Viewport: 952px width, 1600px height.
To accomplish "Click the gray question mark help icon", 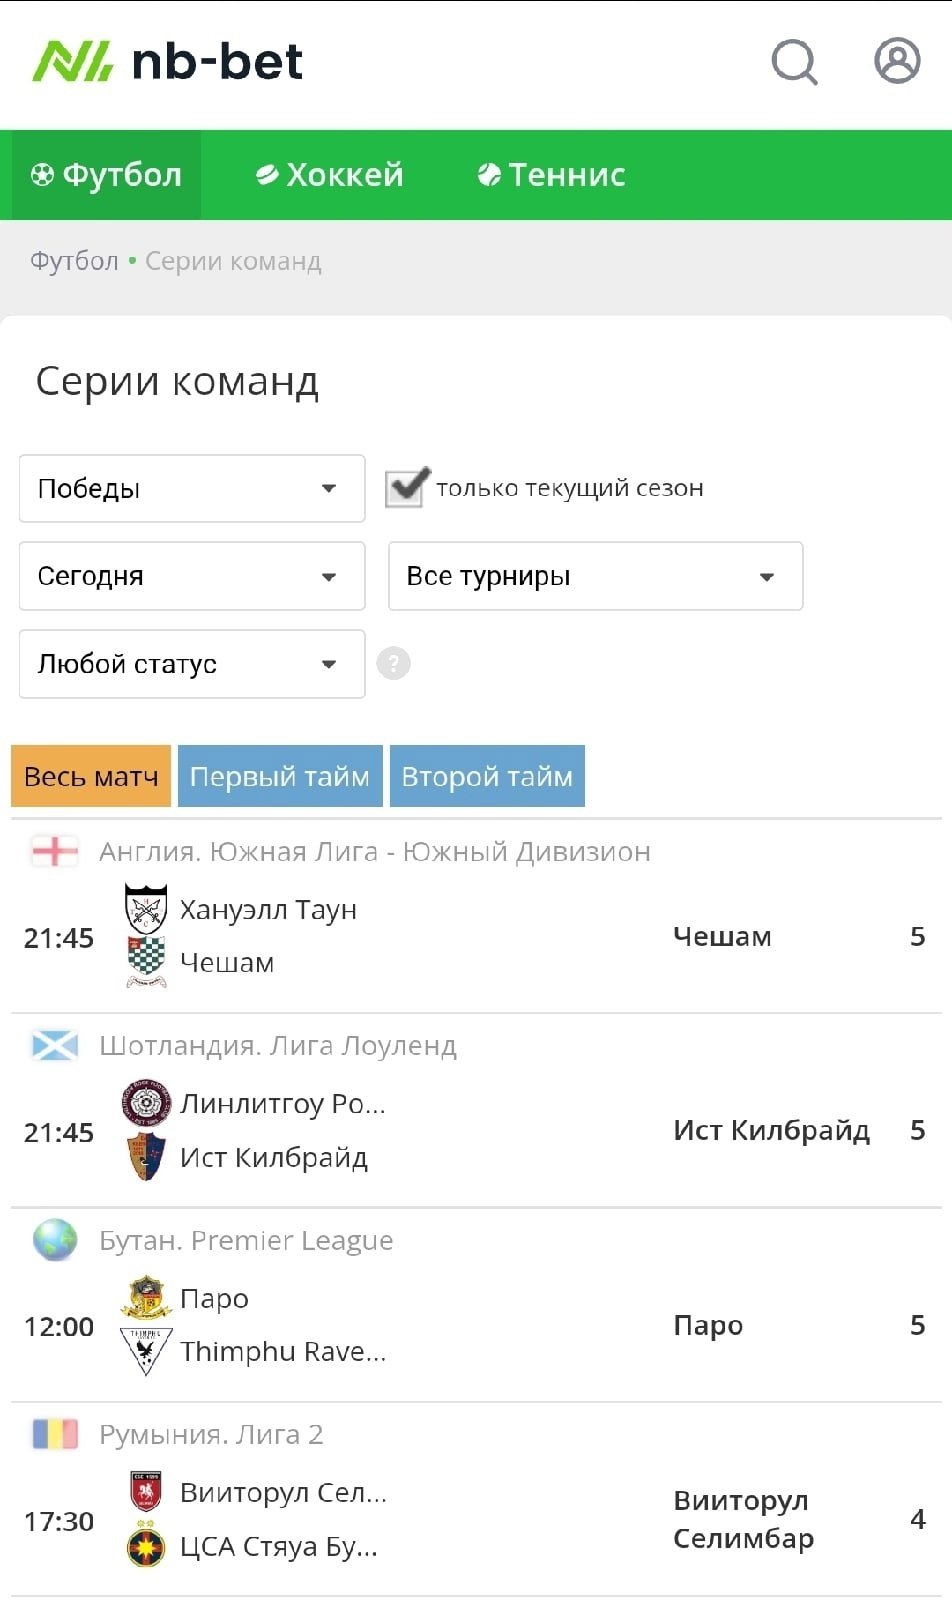I will click(x=393, y=663).
